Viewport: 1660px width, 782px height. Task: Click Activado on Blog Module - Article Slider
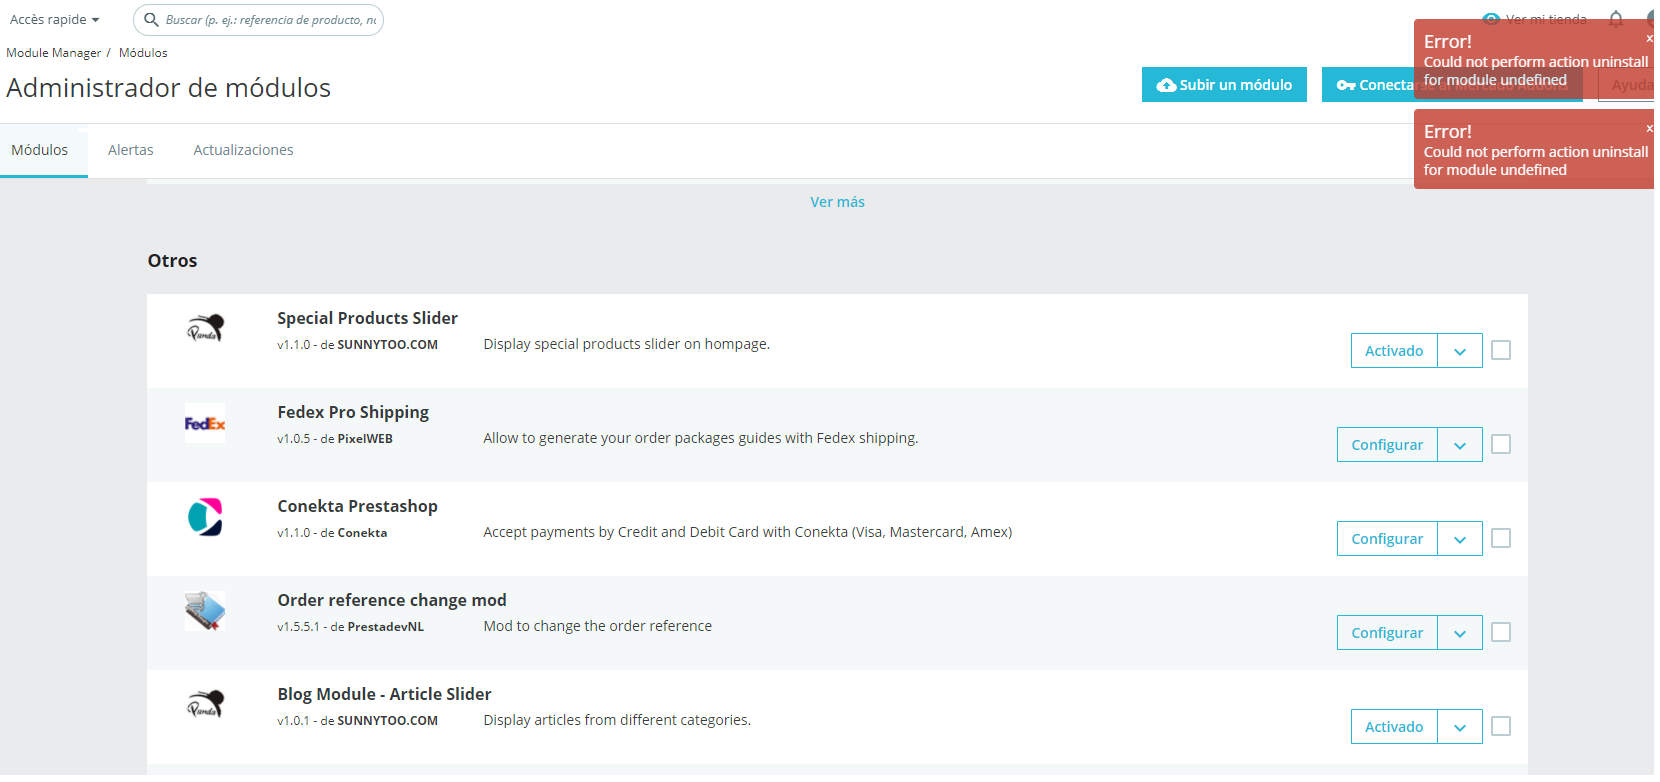(1394, 727)
